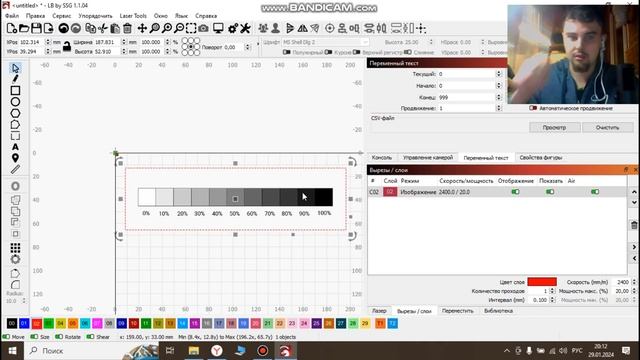640x360 pixels.
Task: Toggle Air switch for layer C02
Action: pyautogui.click(x=595, y=191)
